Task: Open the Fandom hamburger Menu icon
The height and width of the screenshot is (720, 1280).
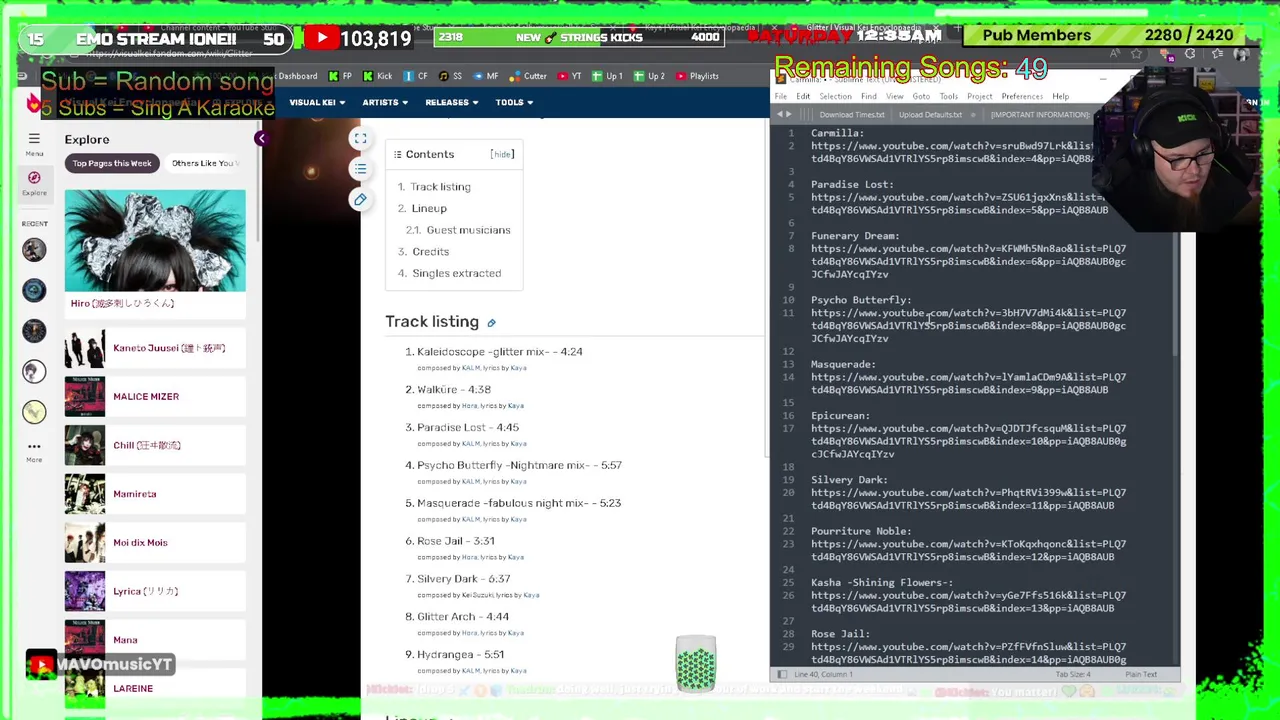Action: (x=34, y=140)
